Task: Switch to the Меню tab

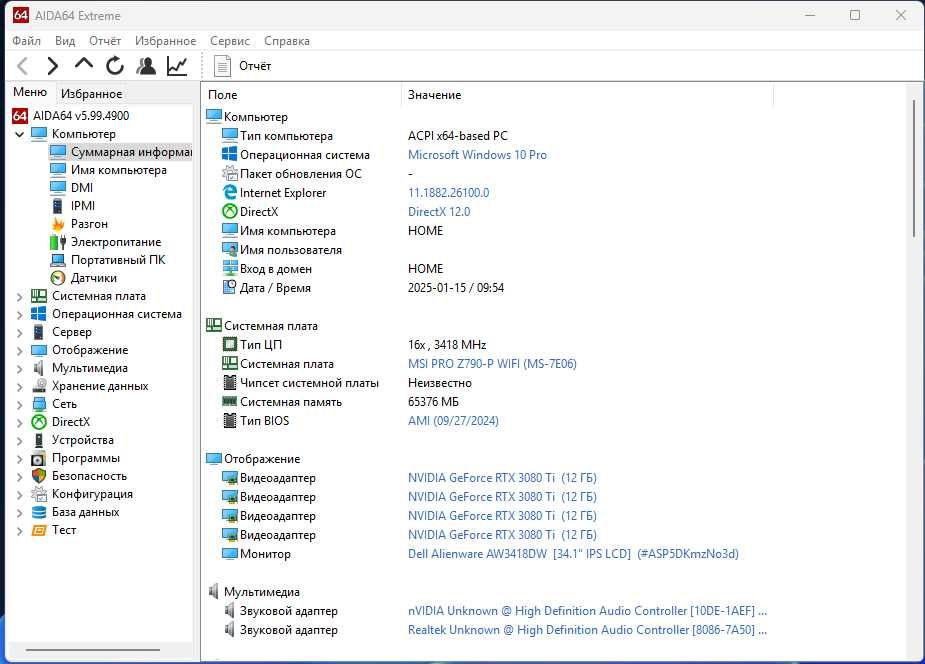Action: [30, 92]
